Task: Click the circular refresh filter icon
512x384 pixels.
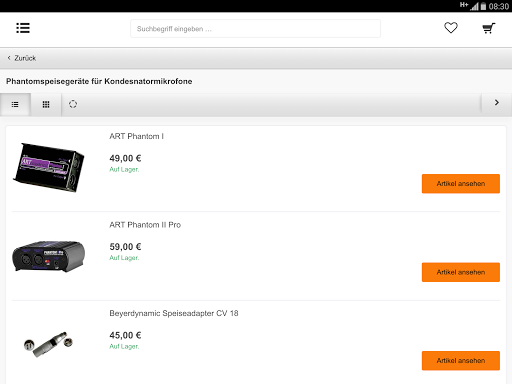Action: pyautogui.click(x=73, y=104)
